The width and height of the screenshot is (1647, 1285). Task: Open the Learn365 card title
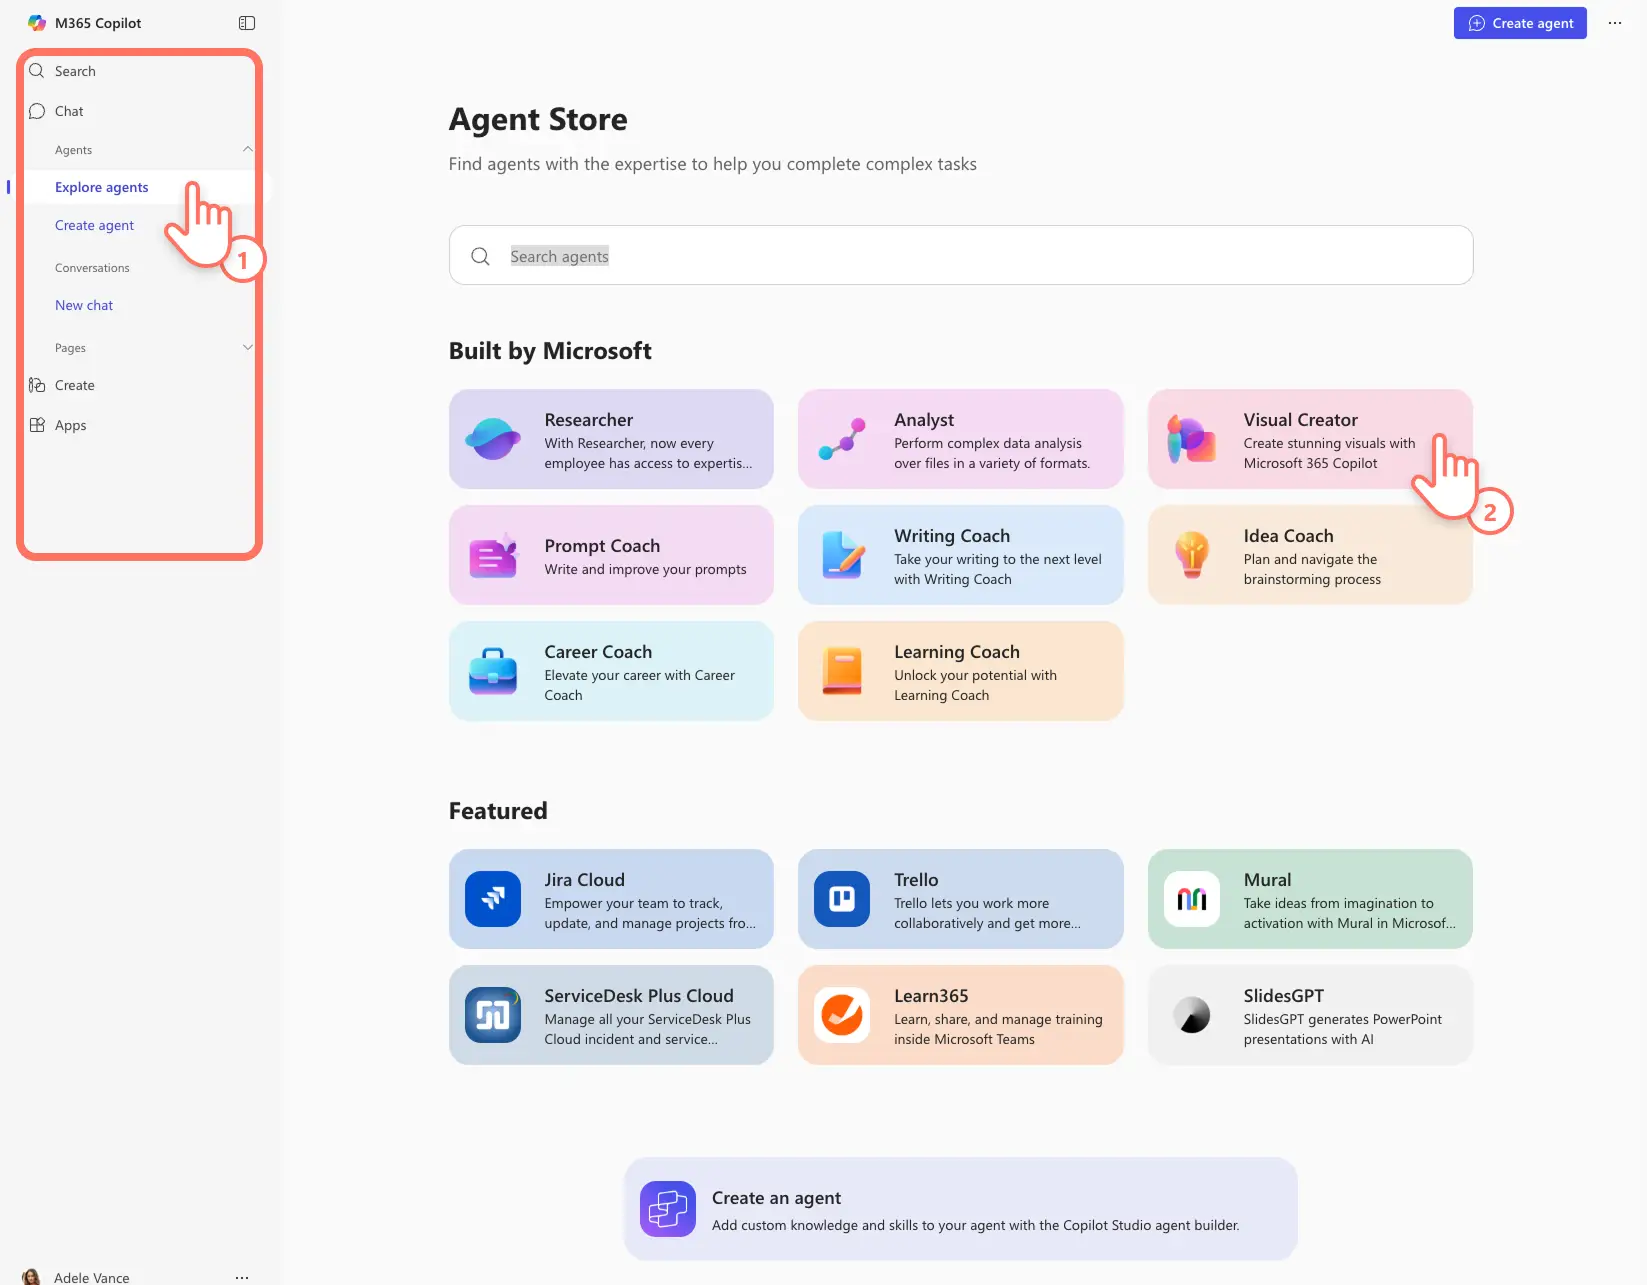[931, 996]
